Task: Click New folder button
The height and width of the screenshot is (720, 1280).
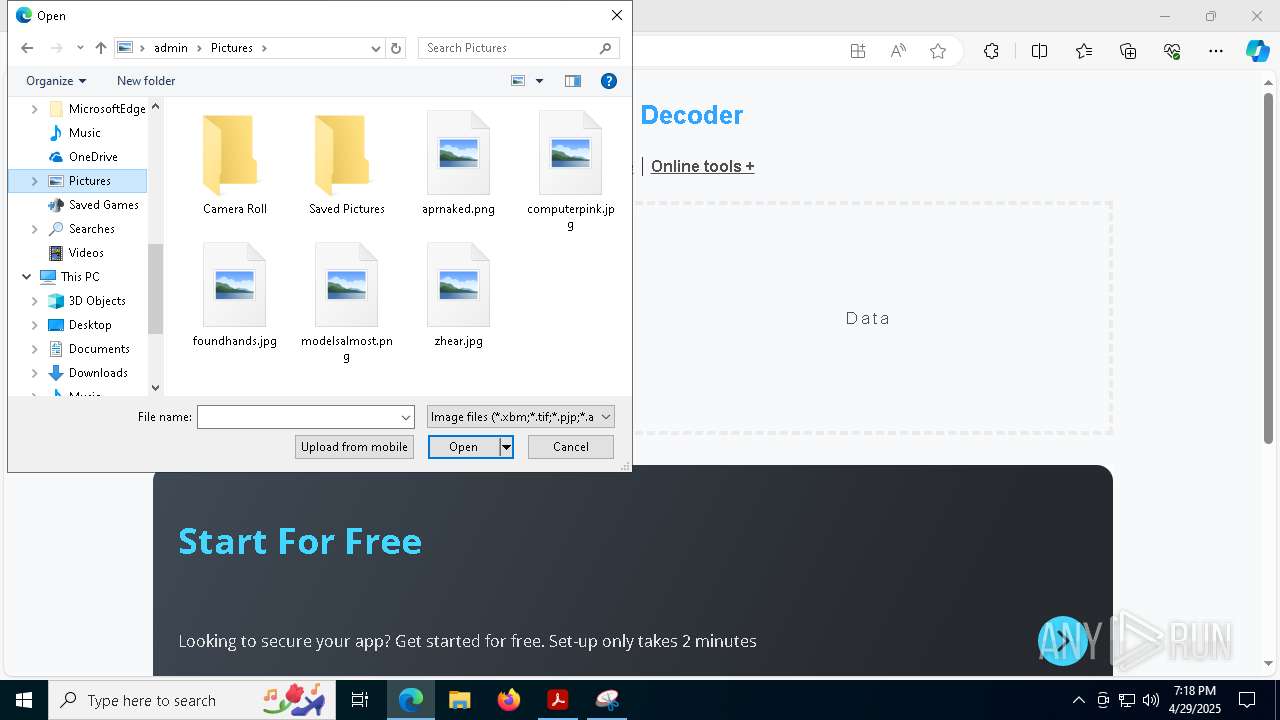Action: [x=146, y=81]
